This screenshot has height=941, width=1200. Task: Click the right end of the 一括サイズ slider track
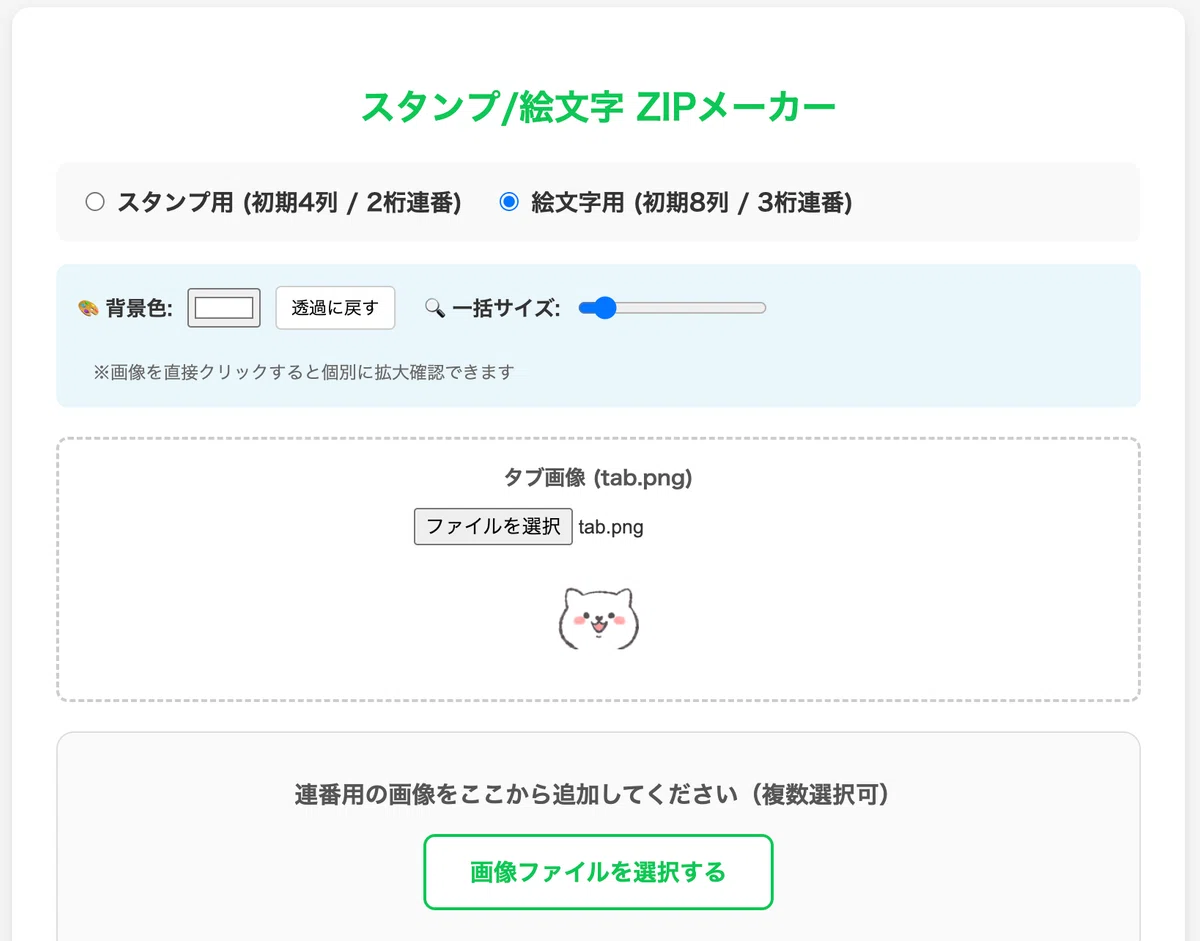[x=761, y=308]
